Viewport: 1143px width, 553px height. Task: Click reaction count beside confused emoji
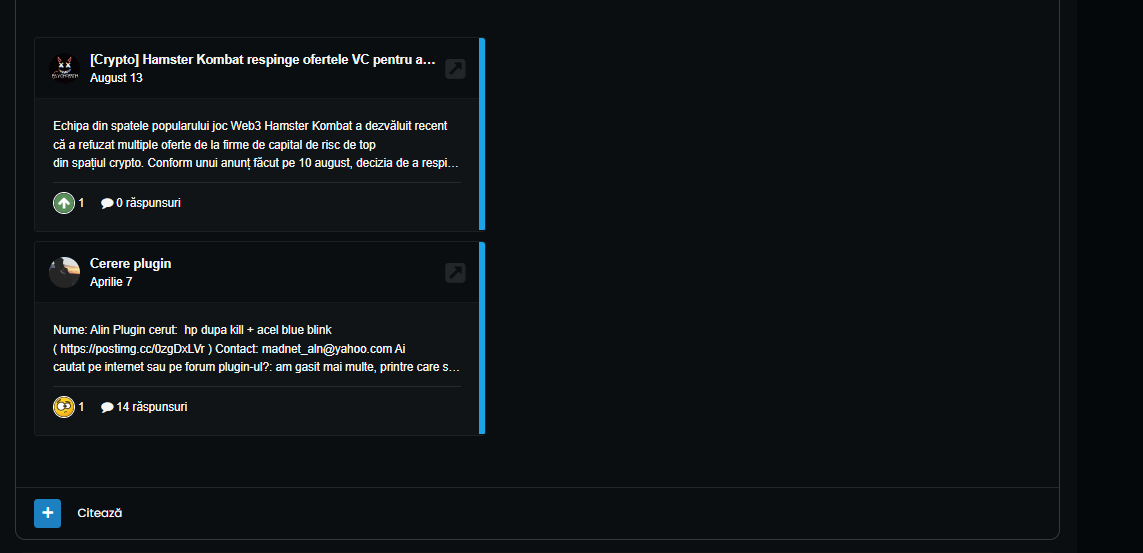tap(82, 407)
